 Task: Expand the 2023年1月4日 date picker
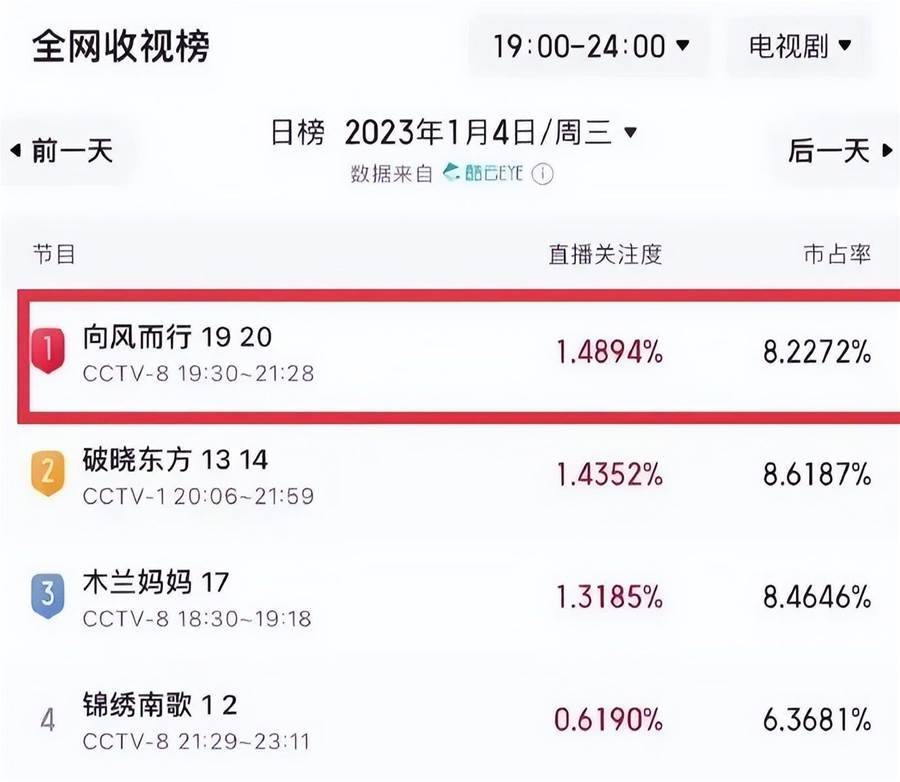coord(491,133)
